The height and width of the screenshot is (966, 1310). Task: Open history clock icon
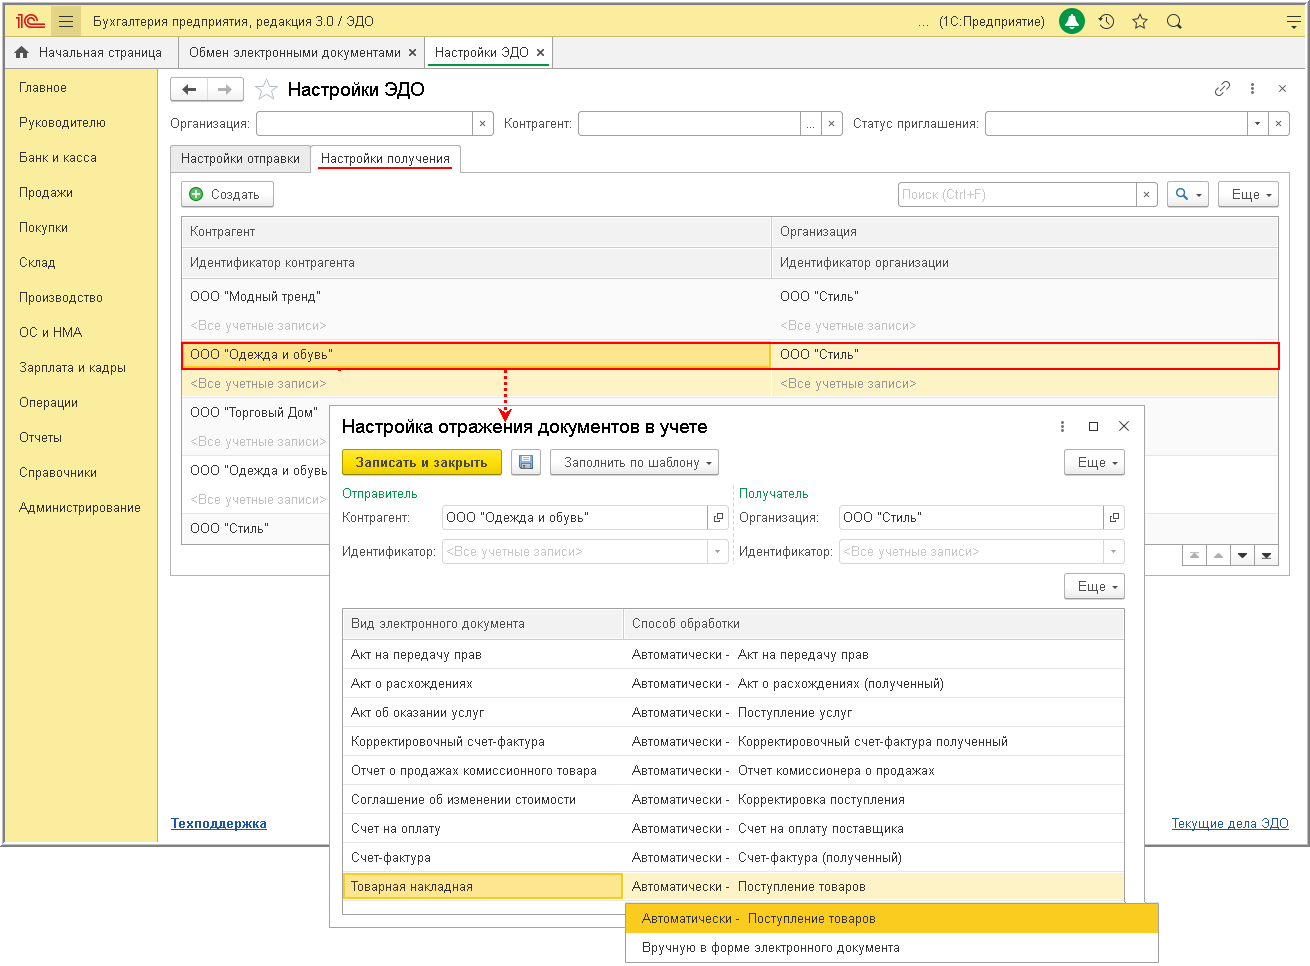click(x=1106, y=21)
